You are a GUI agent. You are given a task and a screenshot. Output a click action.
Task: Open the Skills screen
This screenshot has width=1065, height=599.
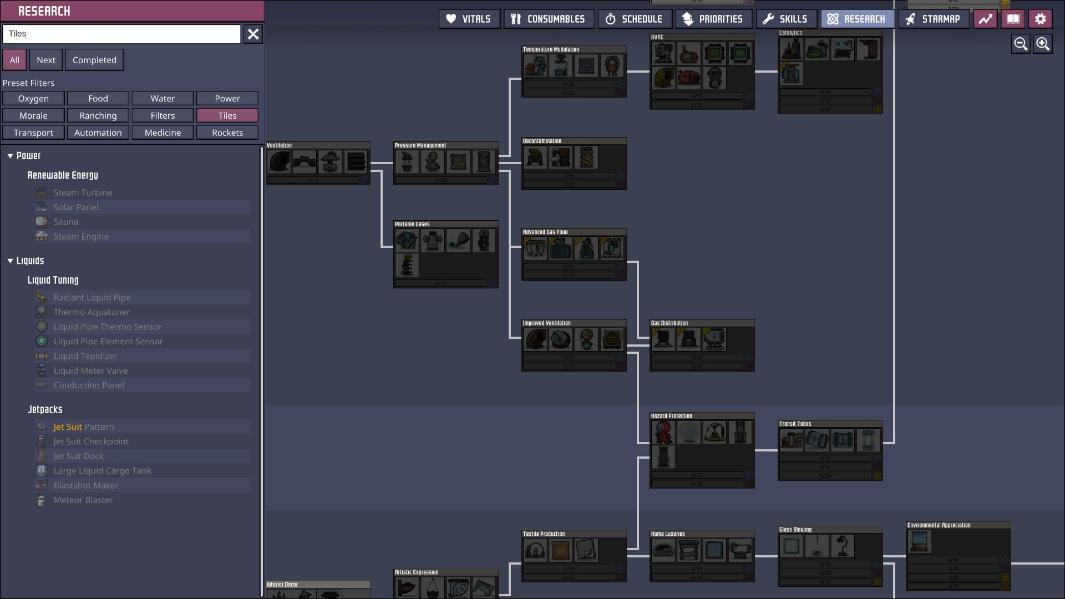tap(785, 19)
